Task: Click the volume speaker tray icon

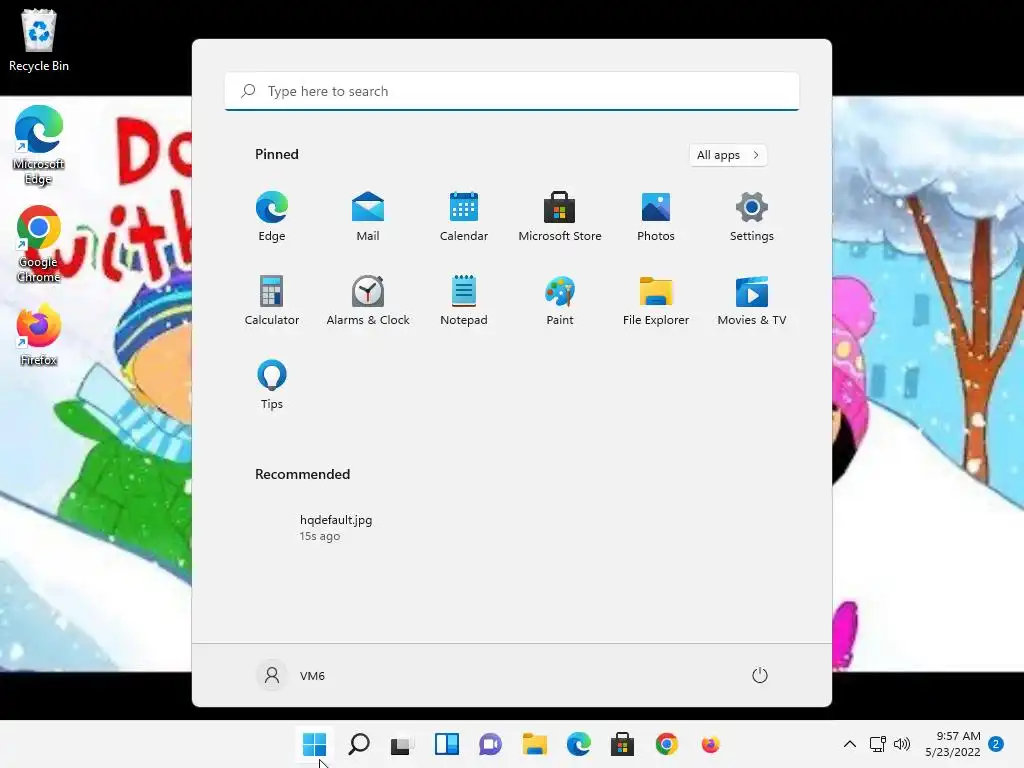Action: [x=902, y=744]
